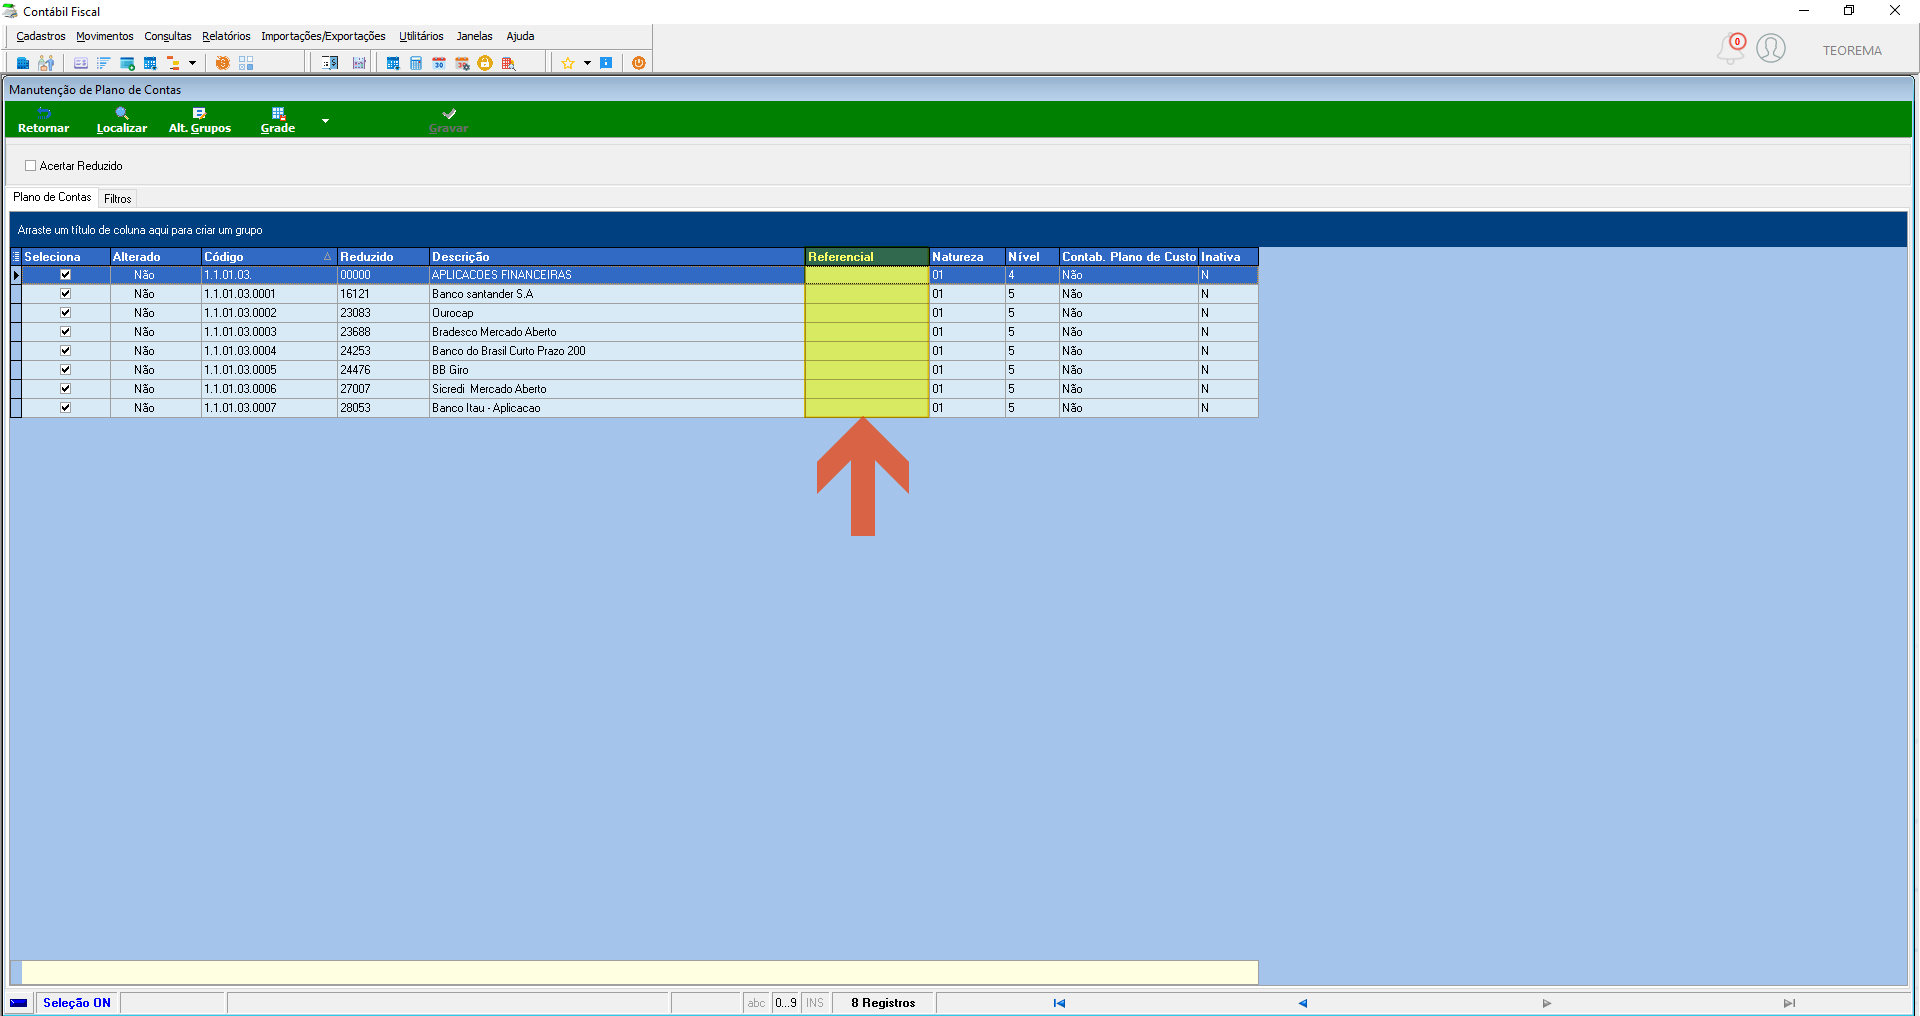Open the notifications bell icon
Screen dimensions: 1920x1016
pyautogui.click(x=1731, y=48)
